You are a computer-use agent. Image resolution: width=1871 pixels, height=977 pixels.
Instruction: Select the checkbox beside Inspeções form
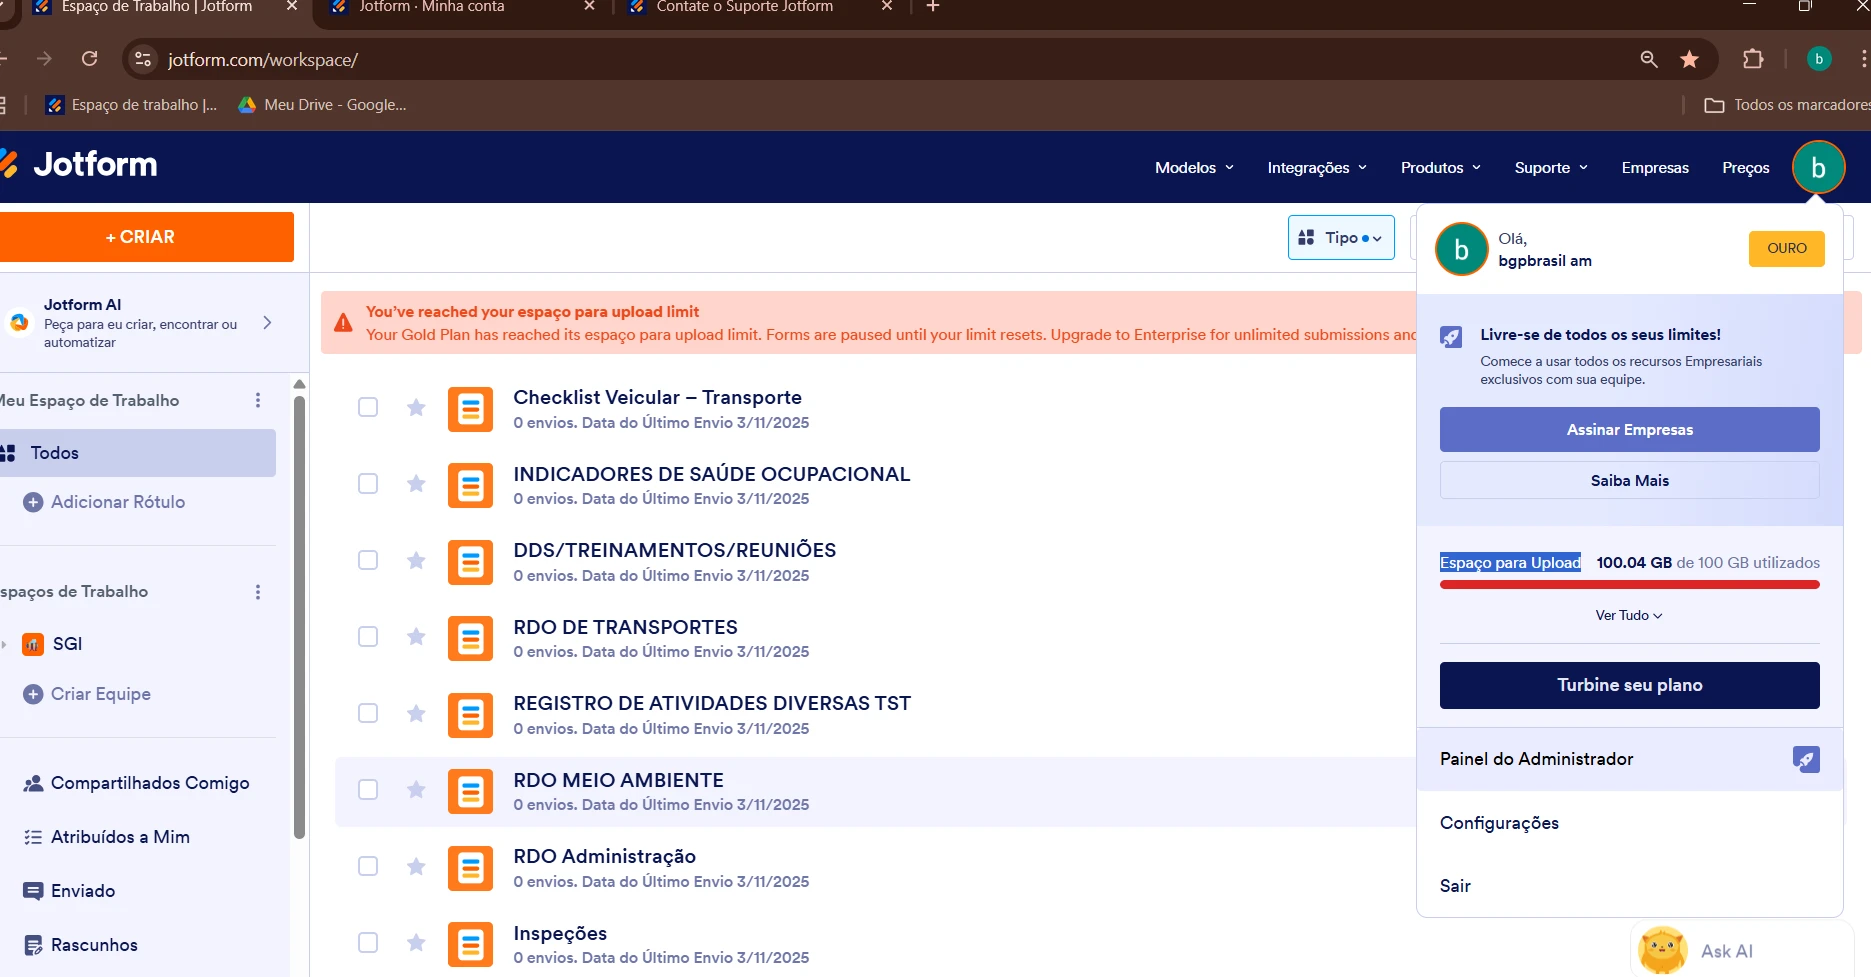[x=367, y=942]
